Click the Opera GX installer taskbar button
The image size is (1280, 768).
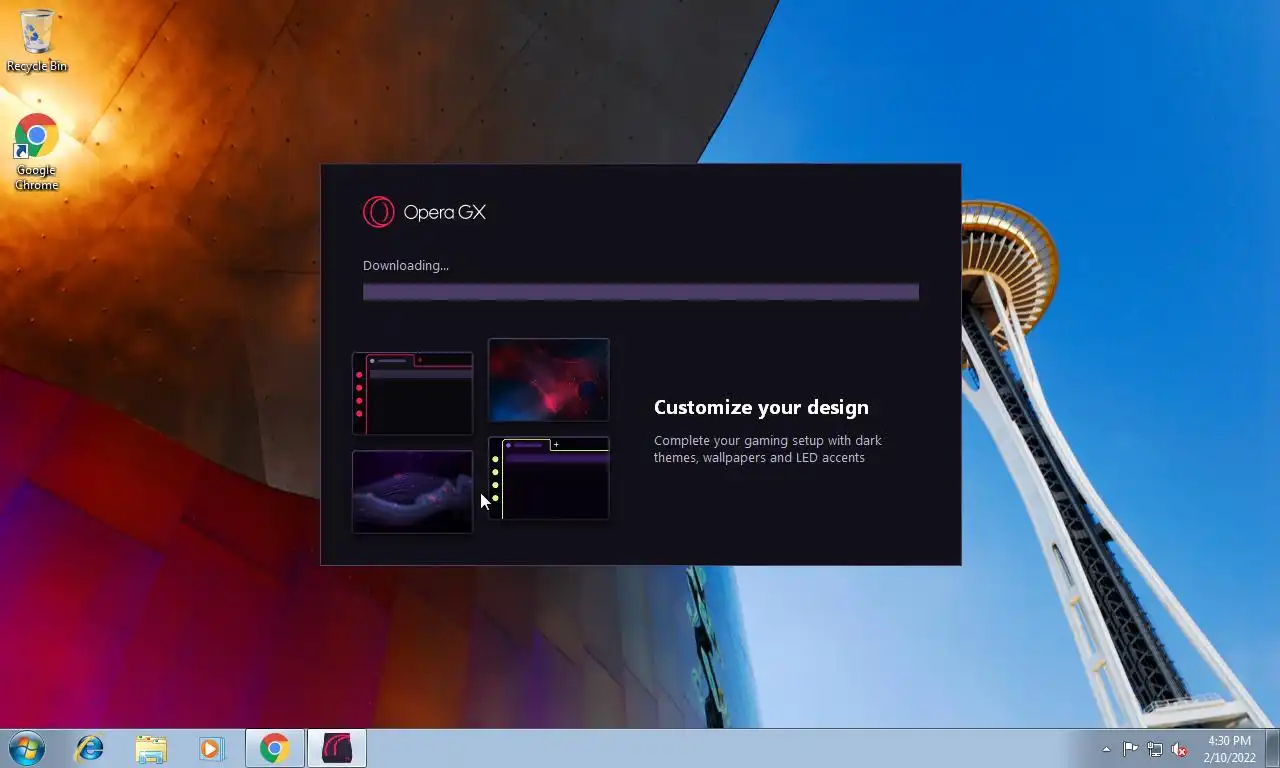pos(337,748)
